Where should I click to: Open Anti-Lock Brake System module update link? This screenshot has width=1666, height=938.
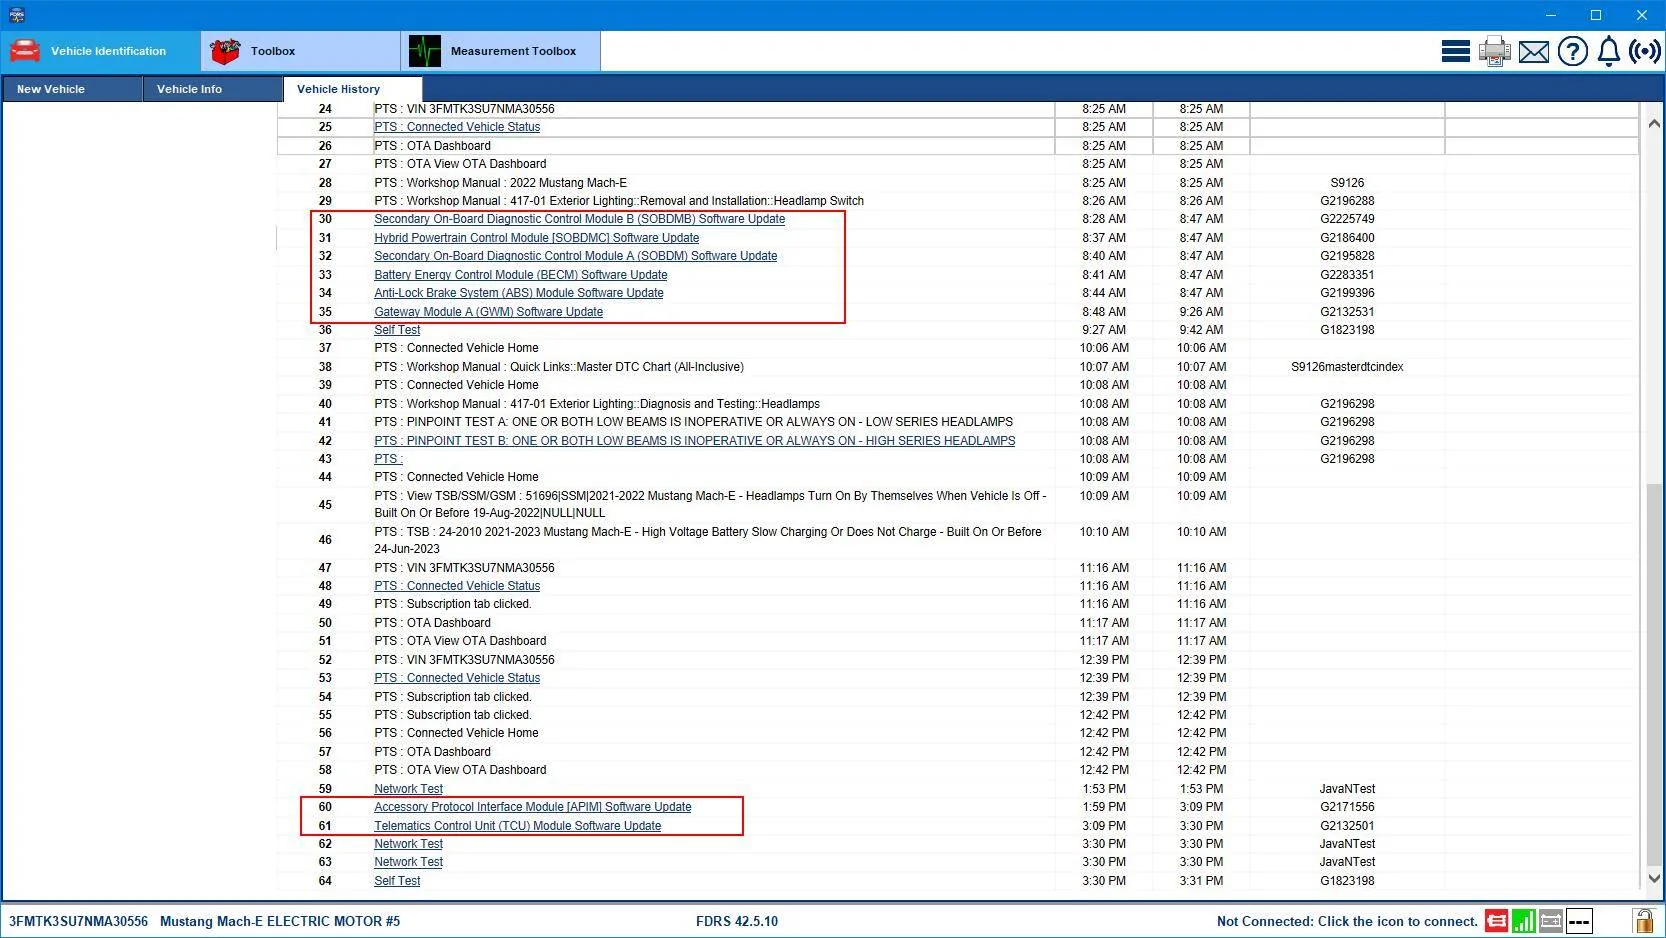tap(519, 293)
